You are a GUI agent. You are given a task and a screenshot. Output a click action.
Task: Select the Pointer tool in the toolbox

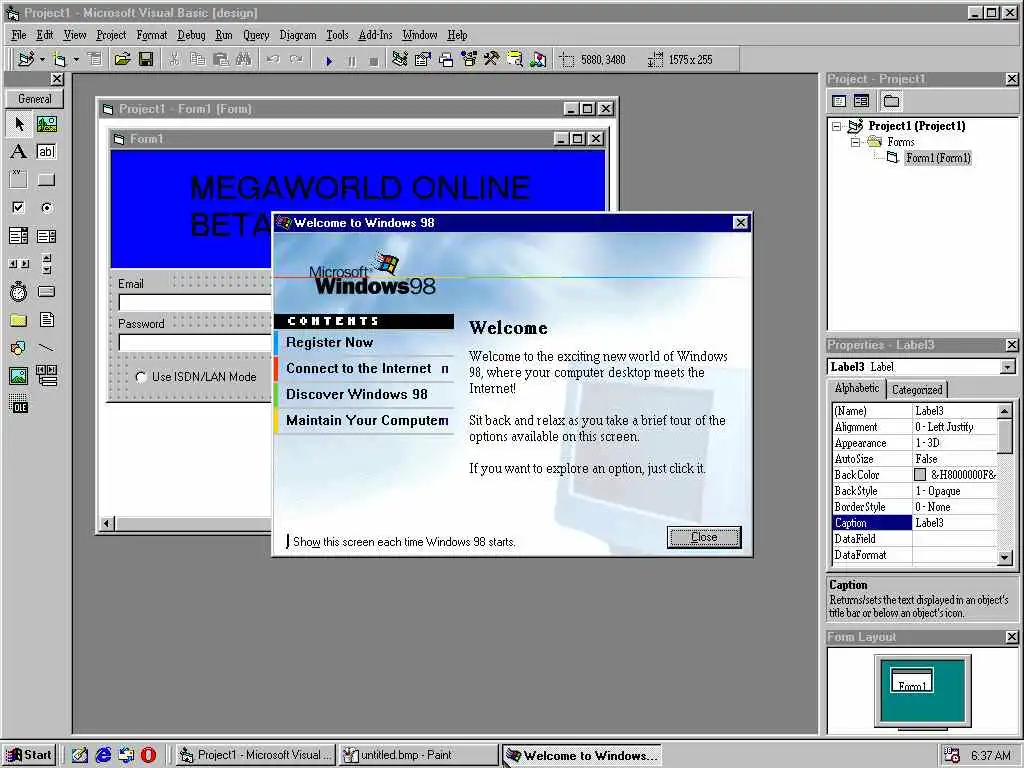tap(18, 123)
